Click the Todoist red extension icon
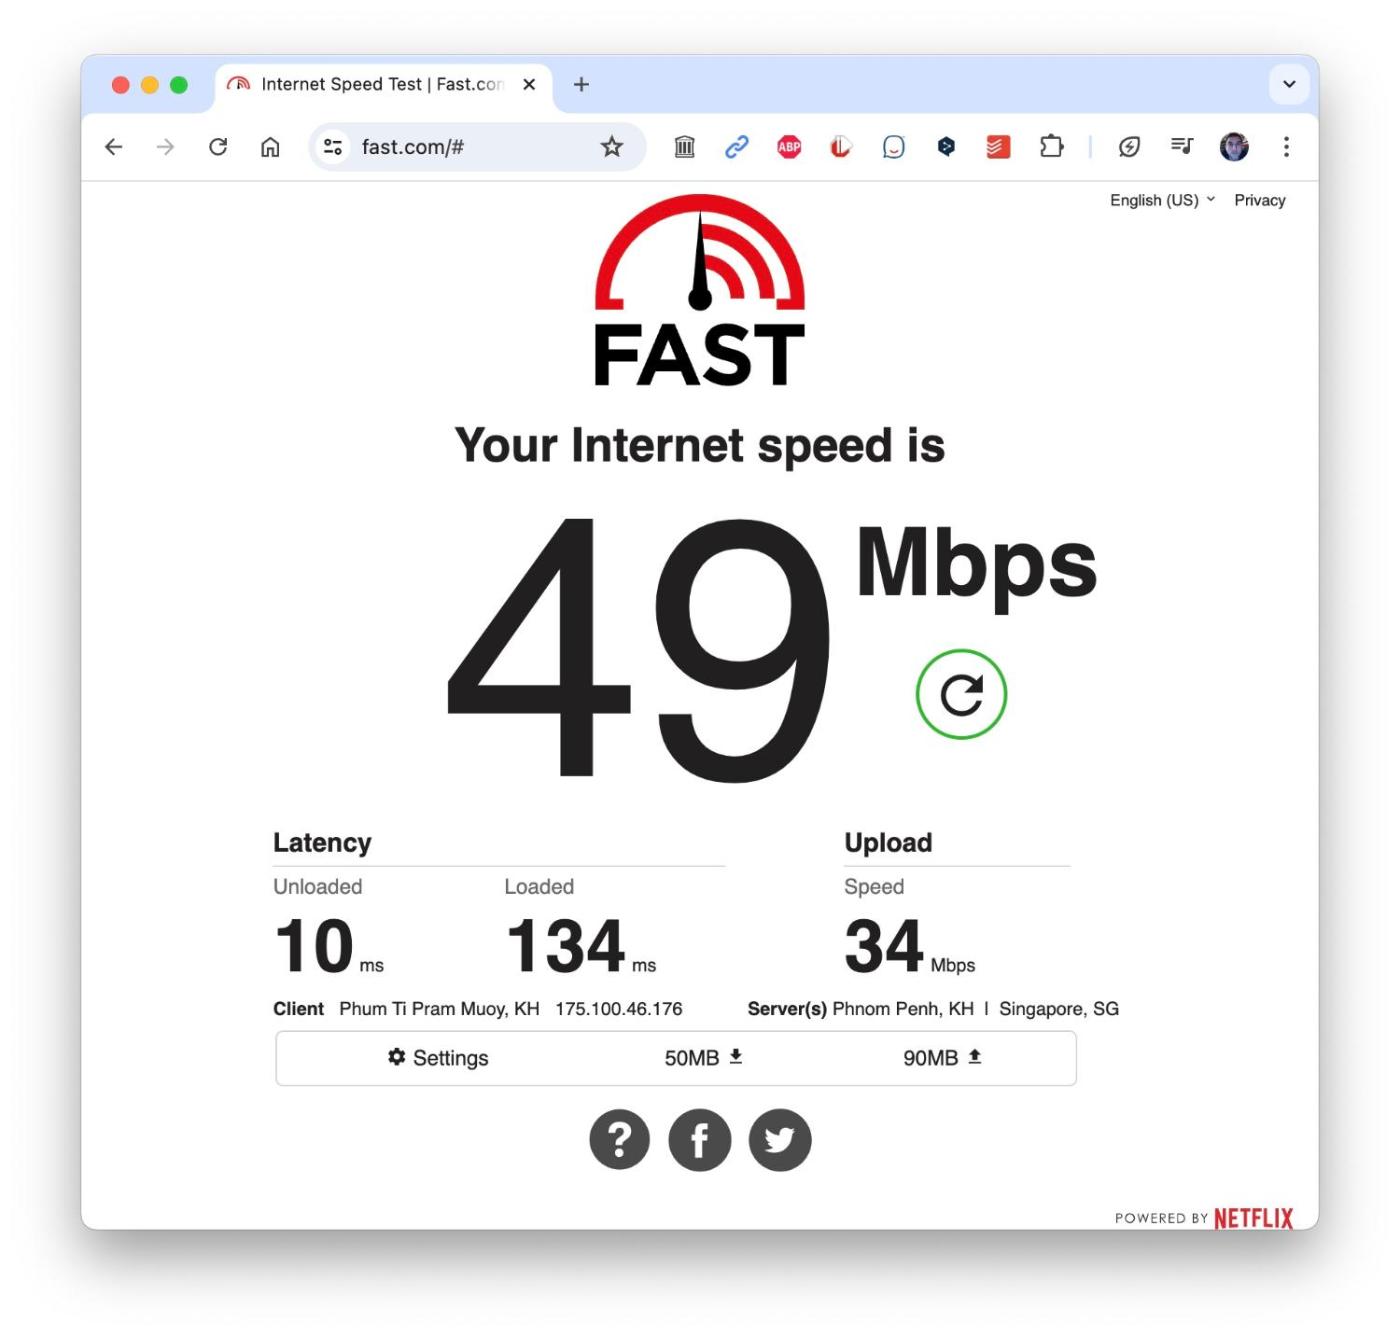1400x1337 pixels. tap(998, 147)
